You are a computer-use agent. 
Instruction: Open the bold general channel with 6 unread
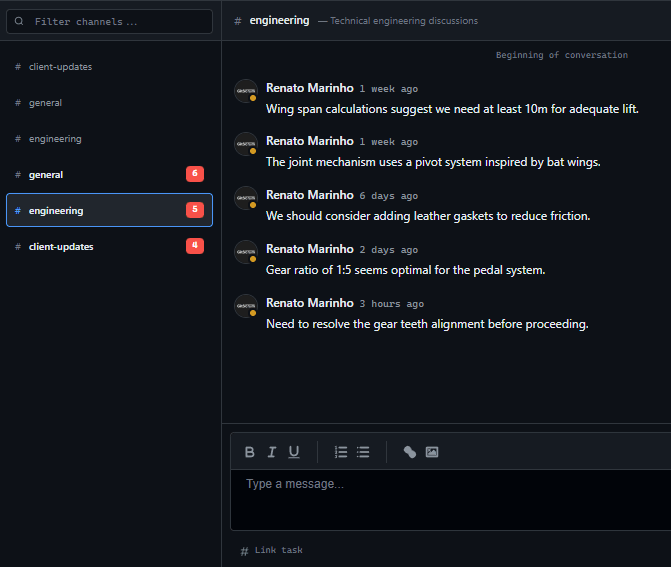pos(110,175)
